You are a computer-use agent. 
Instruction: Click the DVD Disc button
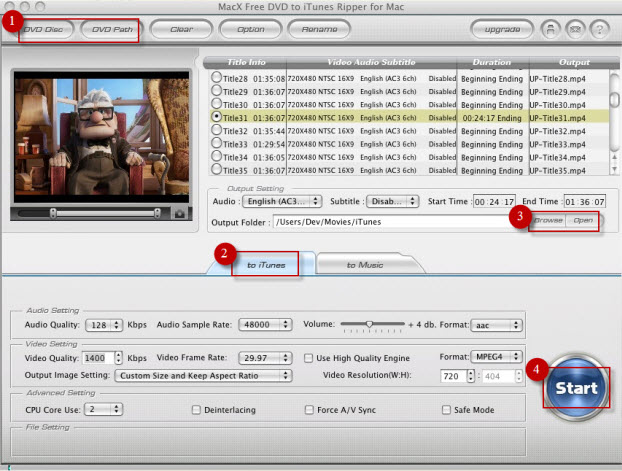pos(44,29)
